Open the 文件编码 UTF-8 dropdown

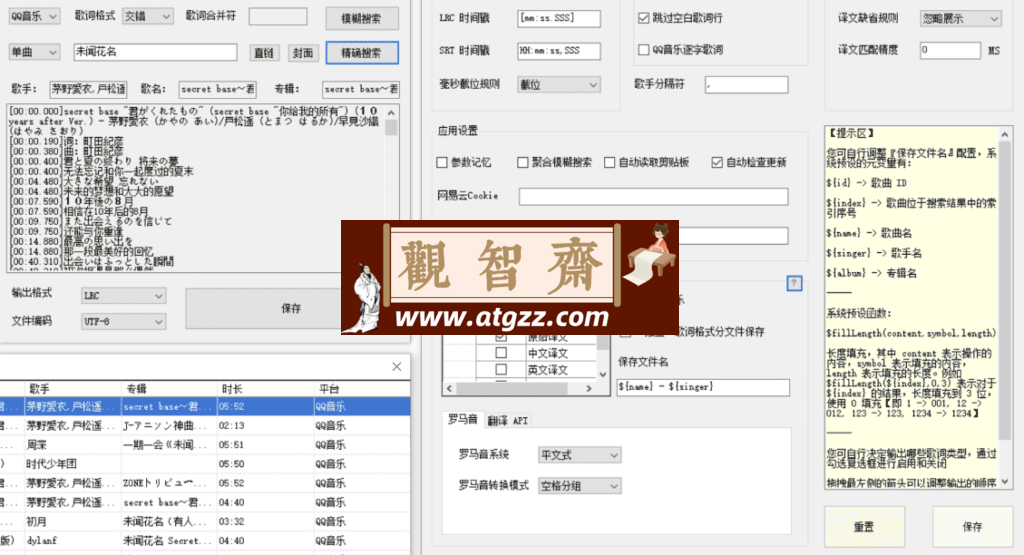pos(123,321)
